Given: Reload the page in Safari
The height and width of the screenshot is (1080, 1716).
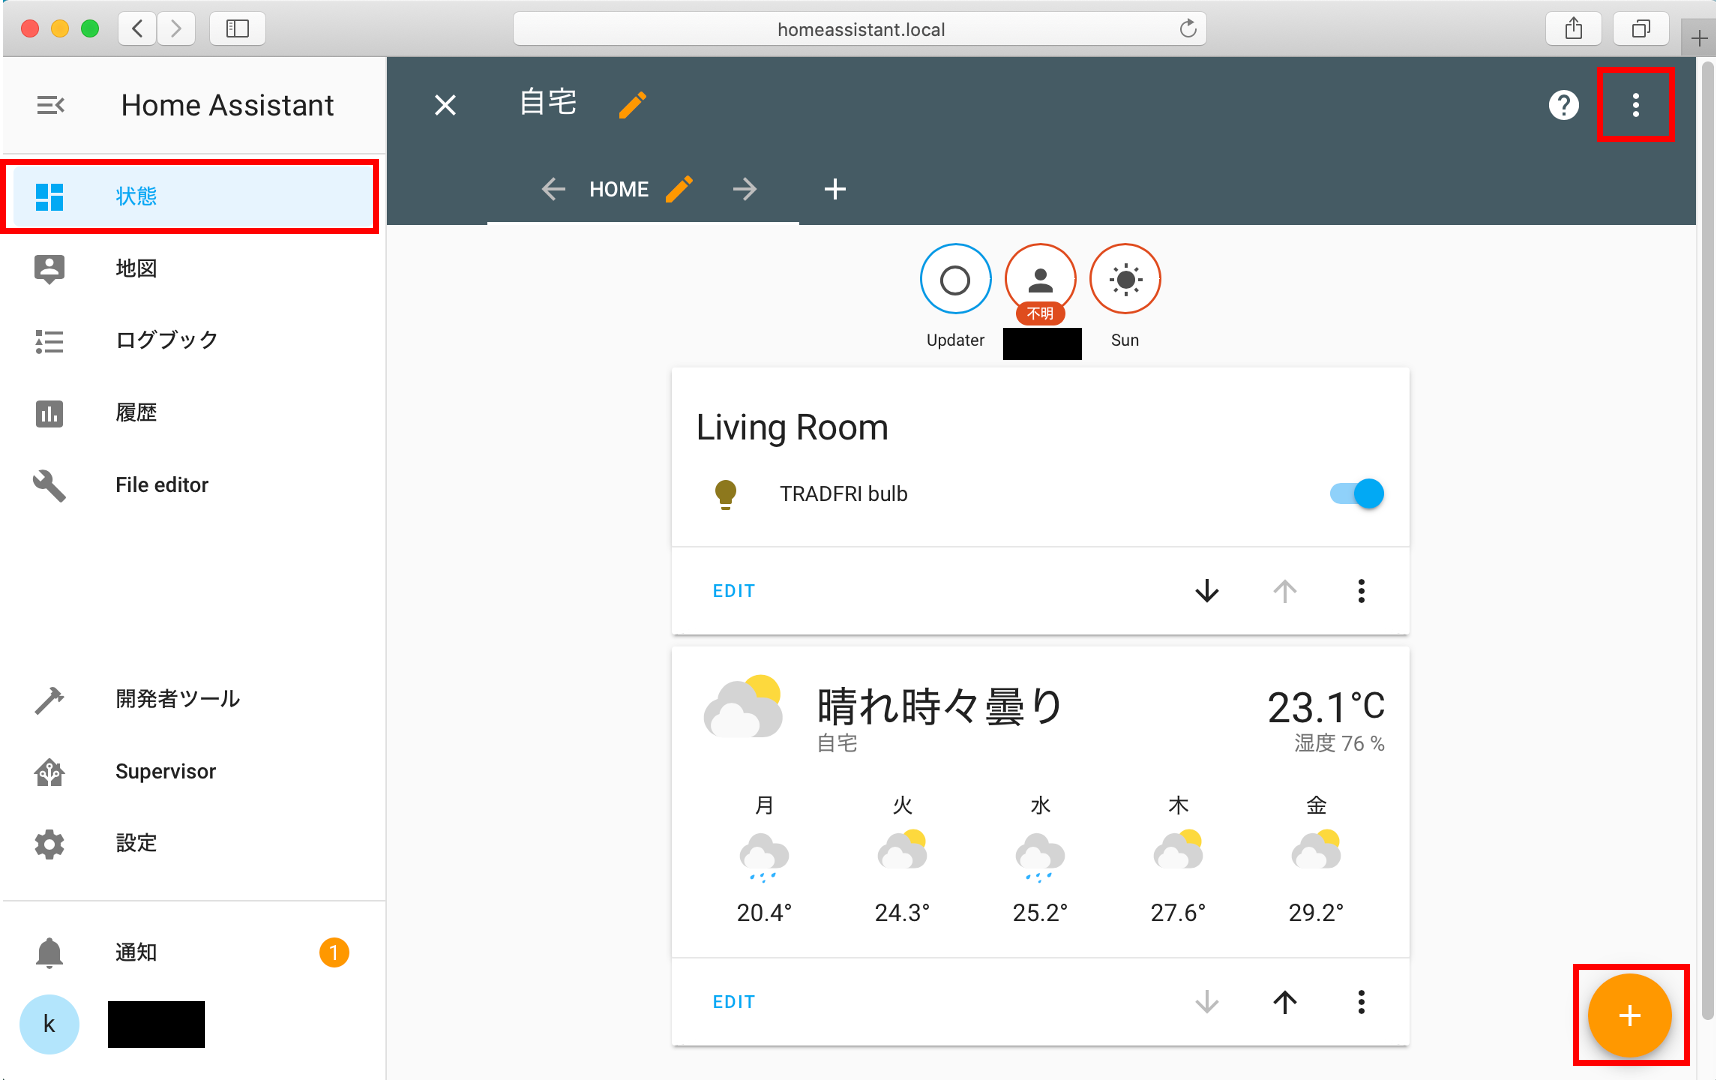Looking at the screenshot, I should click(1188, 29).
